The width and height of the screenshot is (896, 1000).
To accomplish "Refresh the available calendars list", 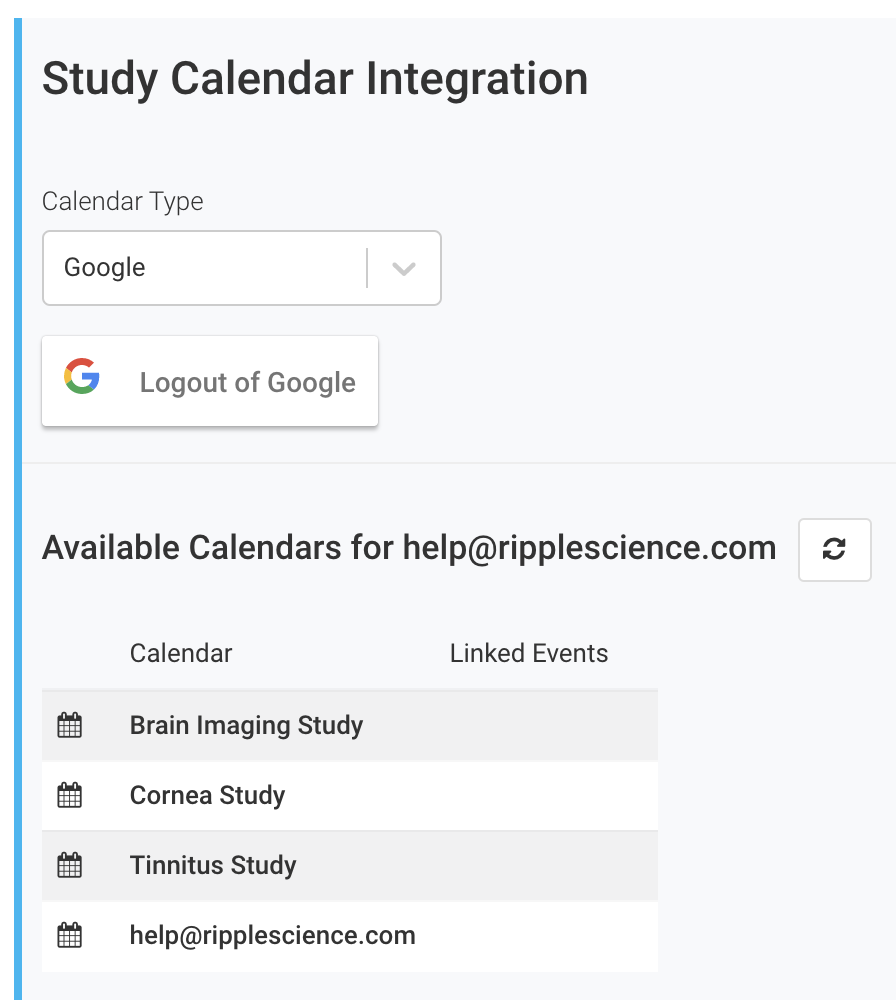I will pyautogui.click(x=834, y=549).
